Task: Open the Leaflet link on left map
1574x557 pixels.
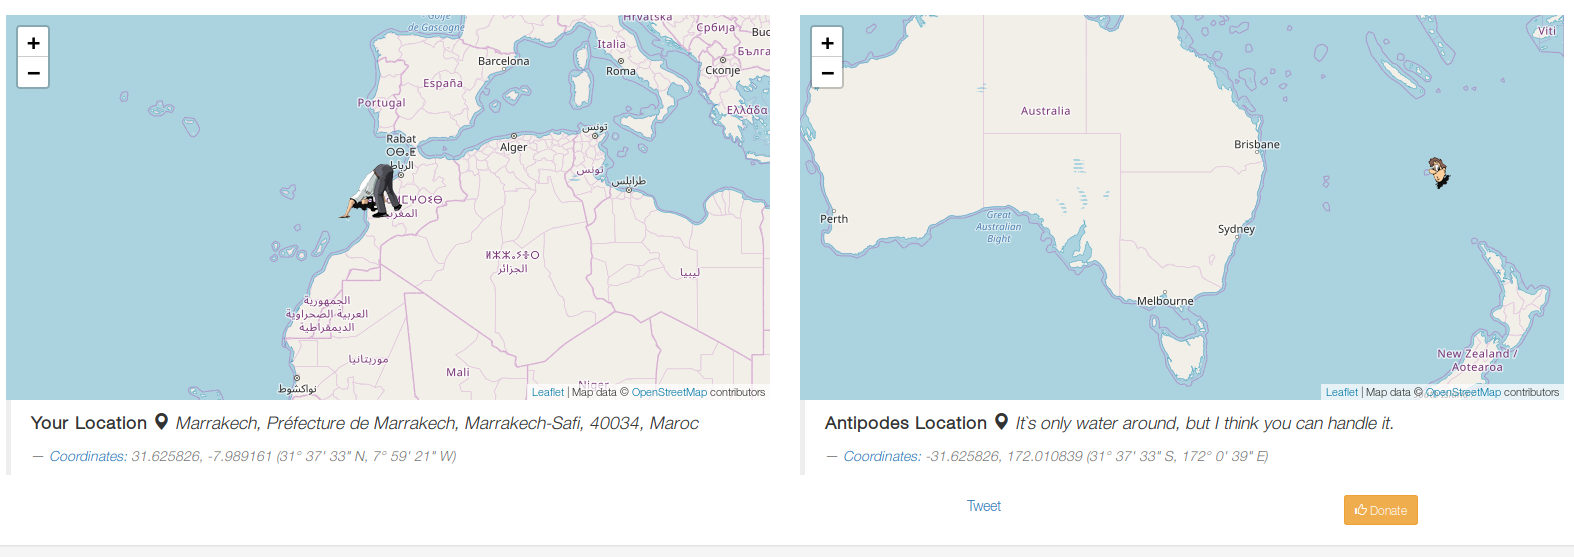Action: [x=547, y=392]
